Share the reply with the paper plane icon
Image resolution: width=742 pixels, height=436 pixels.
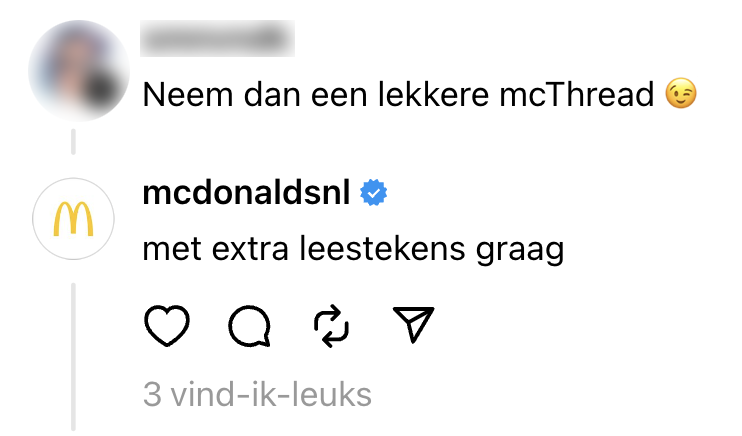pyautogui.click(x=414, y=324)
